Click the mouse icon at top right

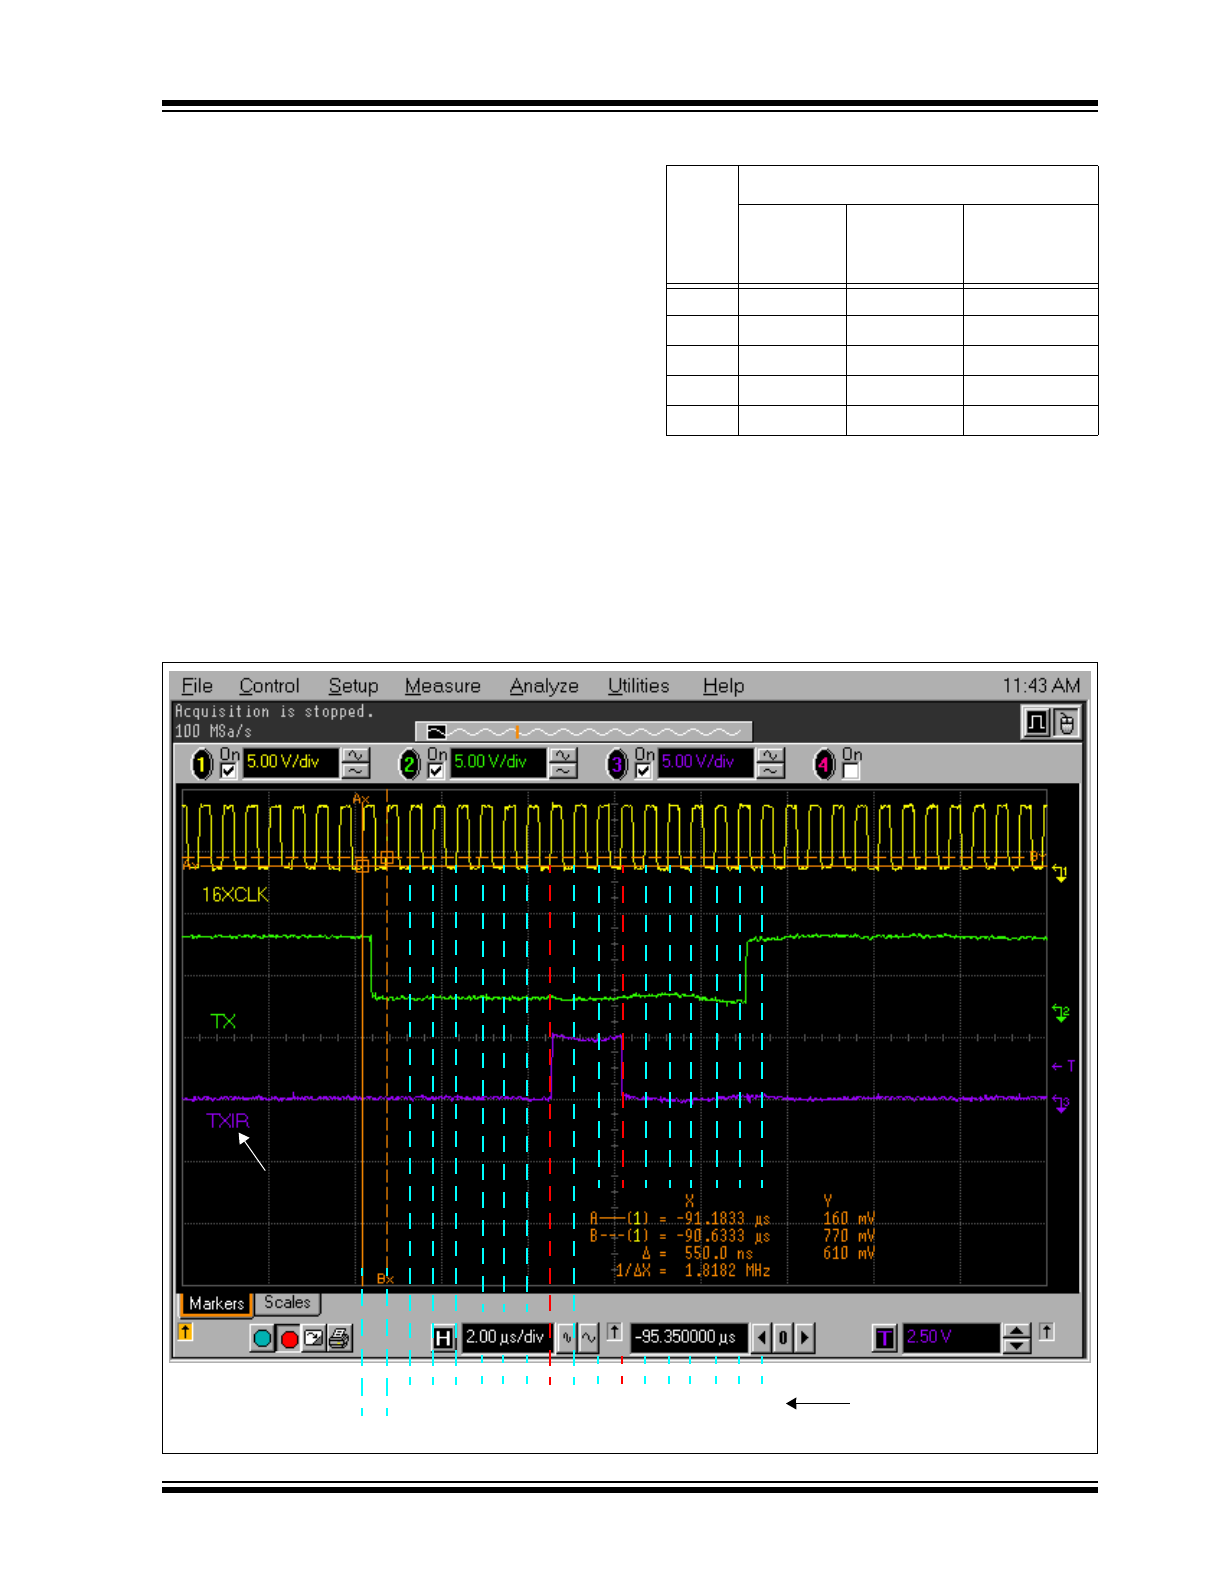(1066, 722)
